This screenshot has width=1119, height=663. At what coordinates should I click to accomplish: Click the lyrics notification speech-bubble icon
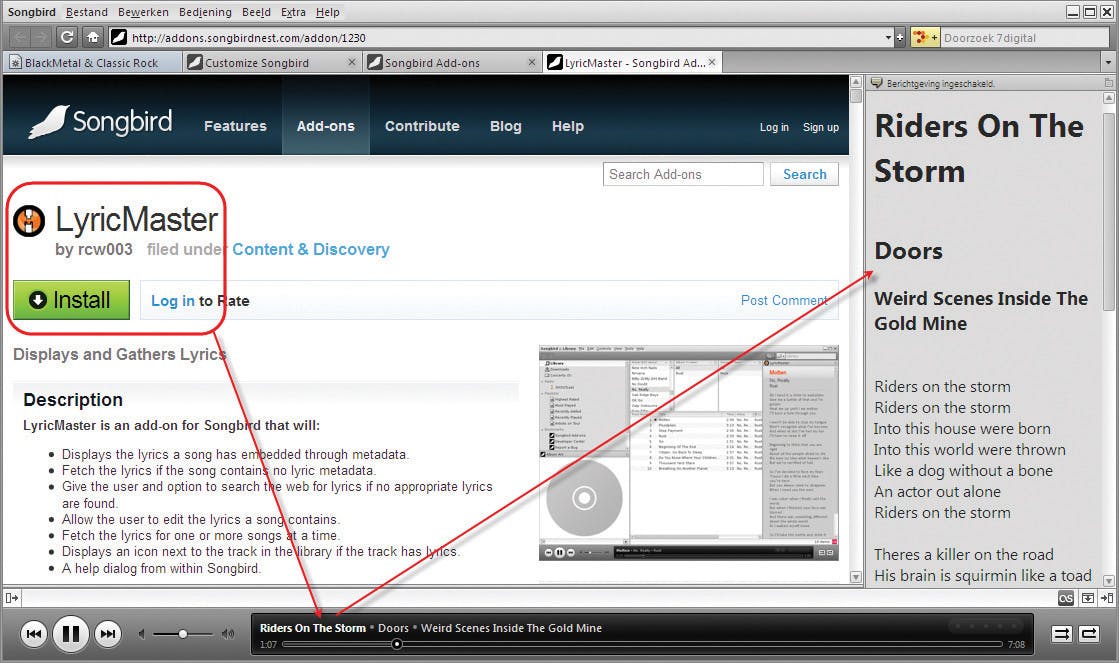(876, 83)
